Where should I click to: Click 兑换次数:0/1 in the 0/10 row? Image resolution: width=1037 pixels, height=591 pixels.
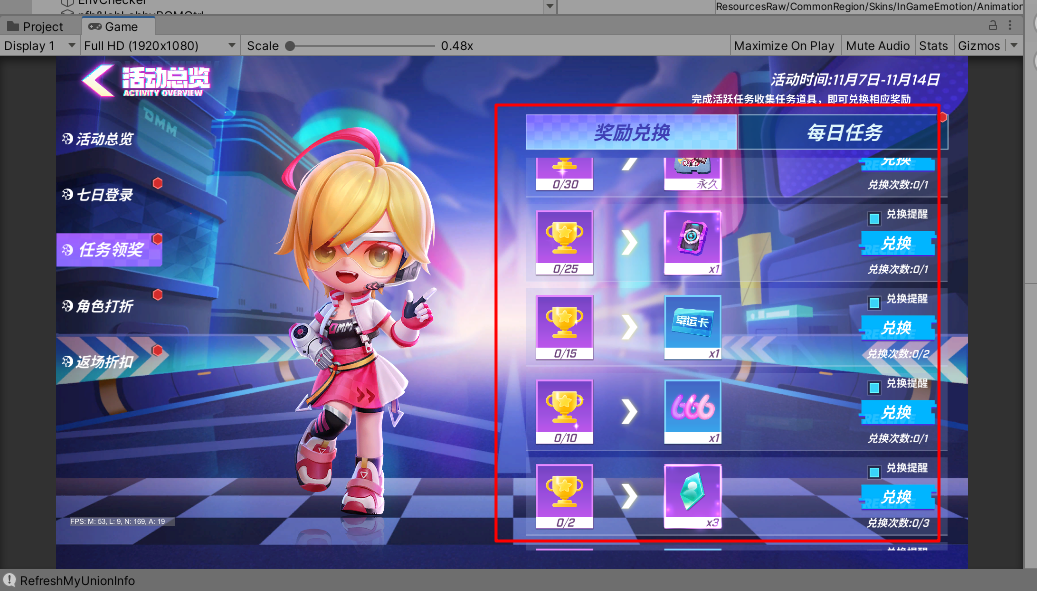[x=898, y=438]
